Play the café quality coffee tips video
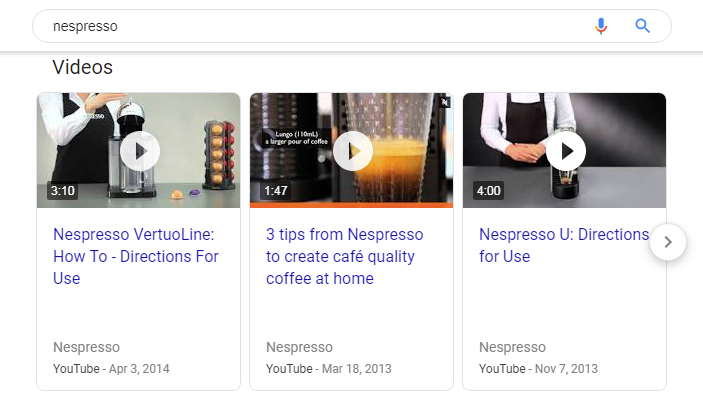The height and width of the screenshot is (409, 703). [x=352, y=151]
